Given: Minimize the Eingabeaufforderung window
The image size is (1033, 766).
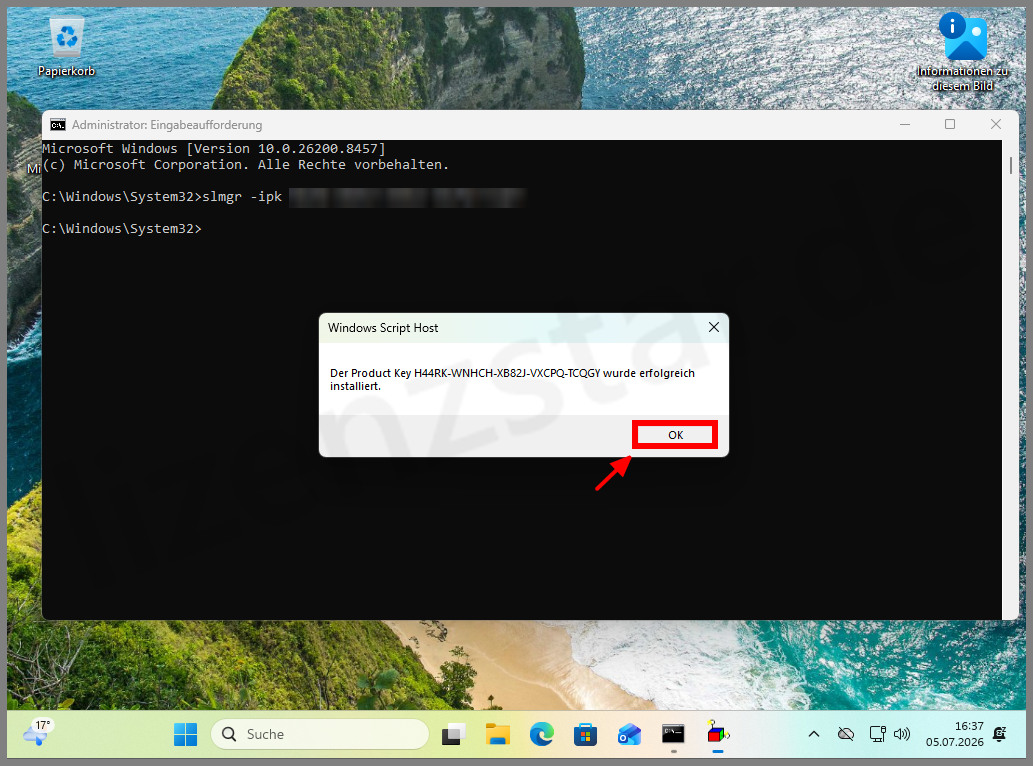Looking at the screenshot, I should pos(905,124).
